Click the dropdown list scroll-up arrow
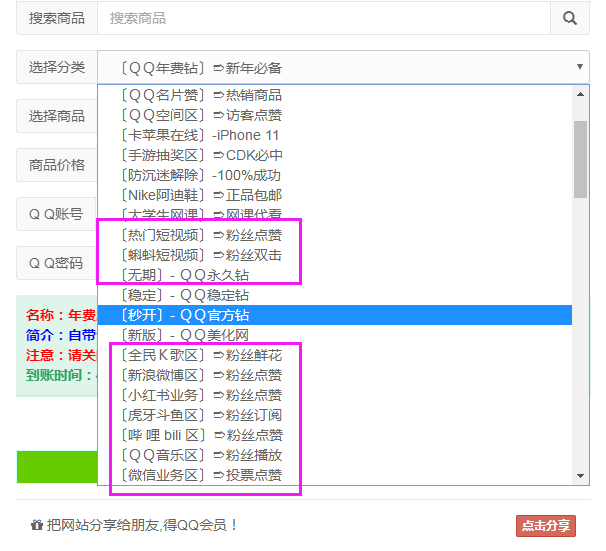The width and height of the screenshot is (606, 551). [x=580, y=95]
